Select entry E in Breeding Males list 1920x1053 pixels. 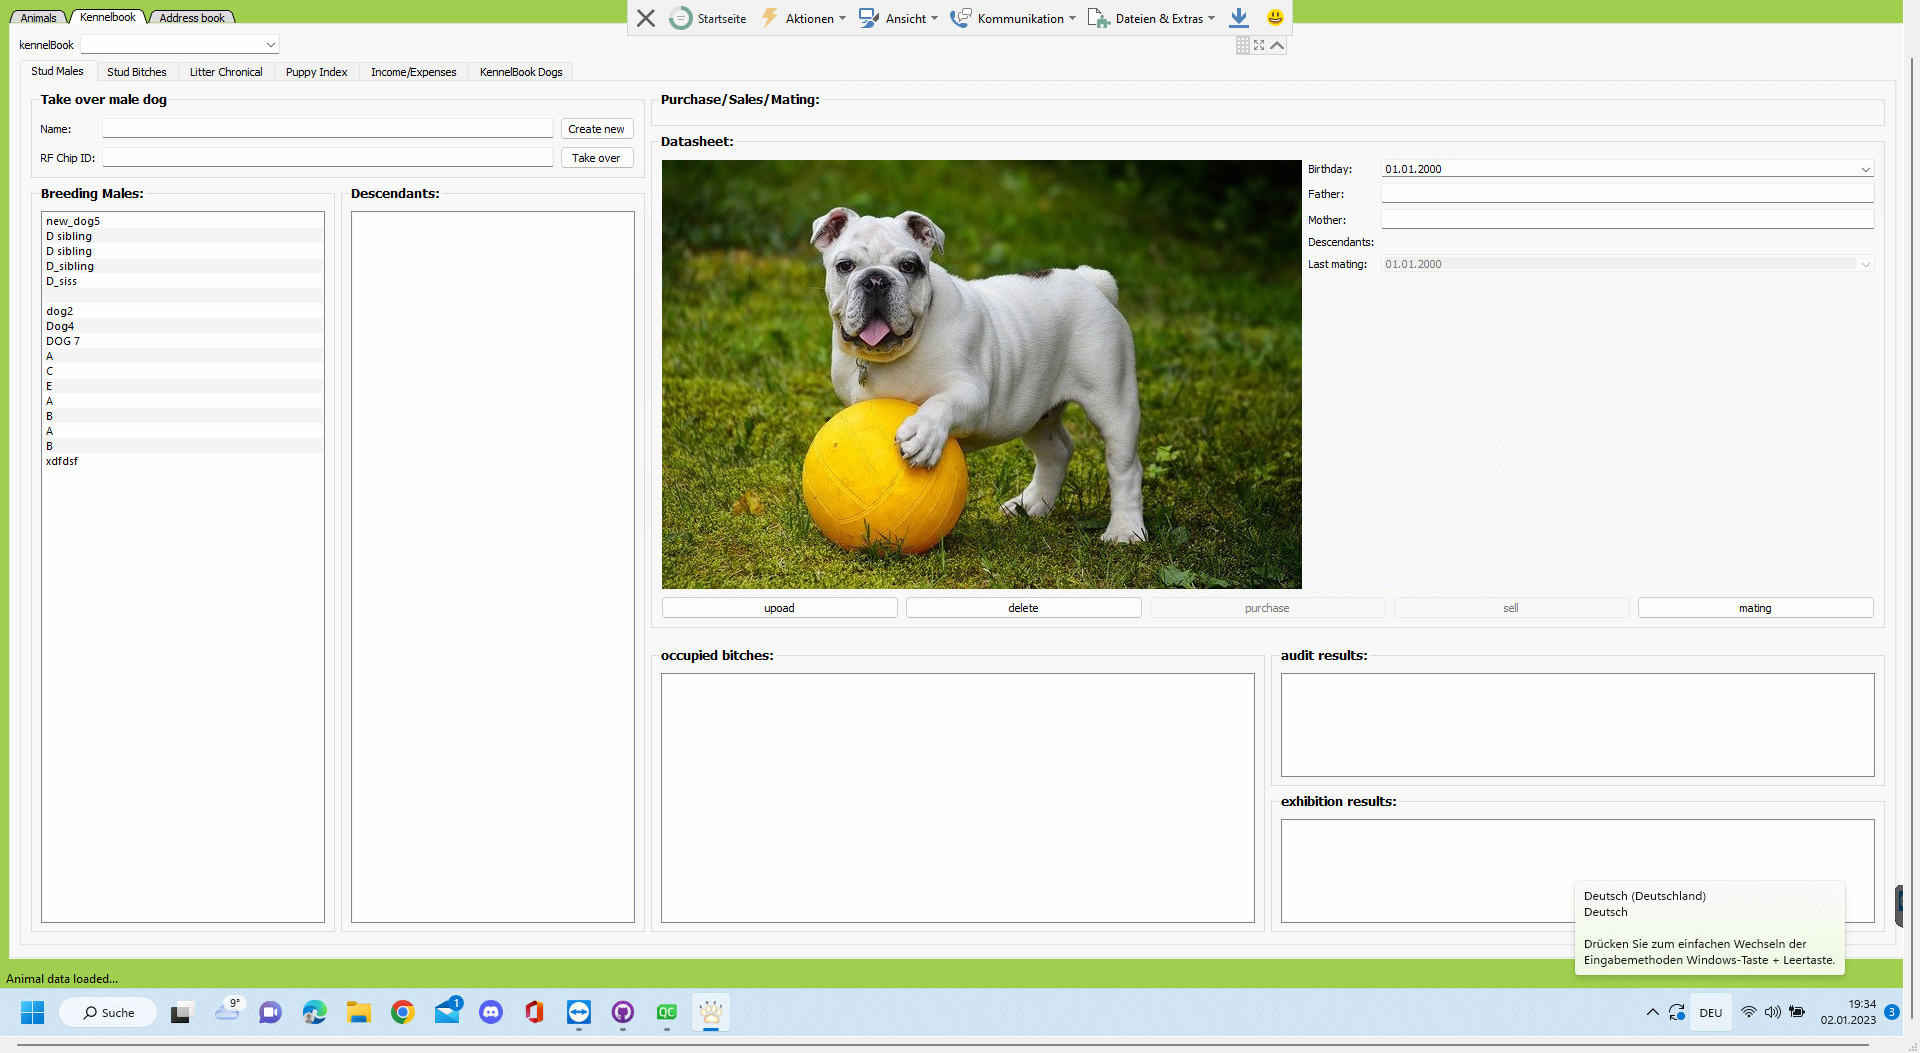pos(183,386)
